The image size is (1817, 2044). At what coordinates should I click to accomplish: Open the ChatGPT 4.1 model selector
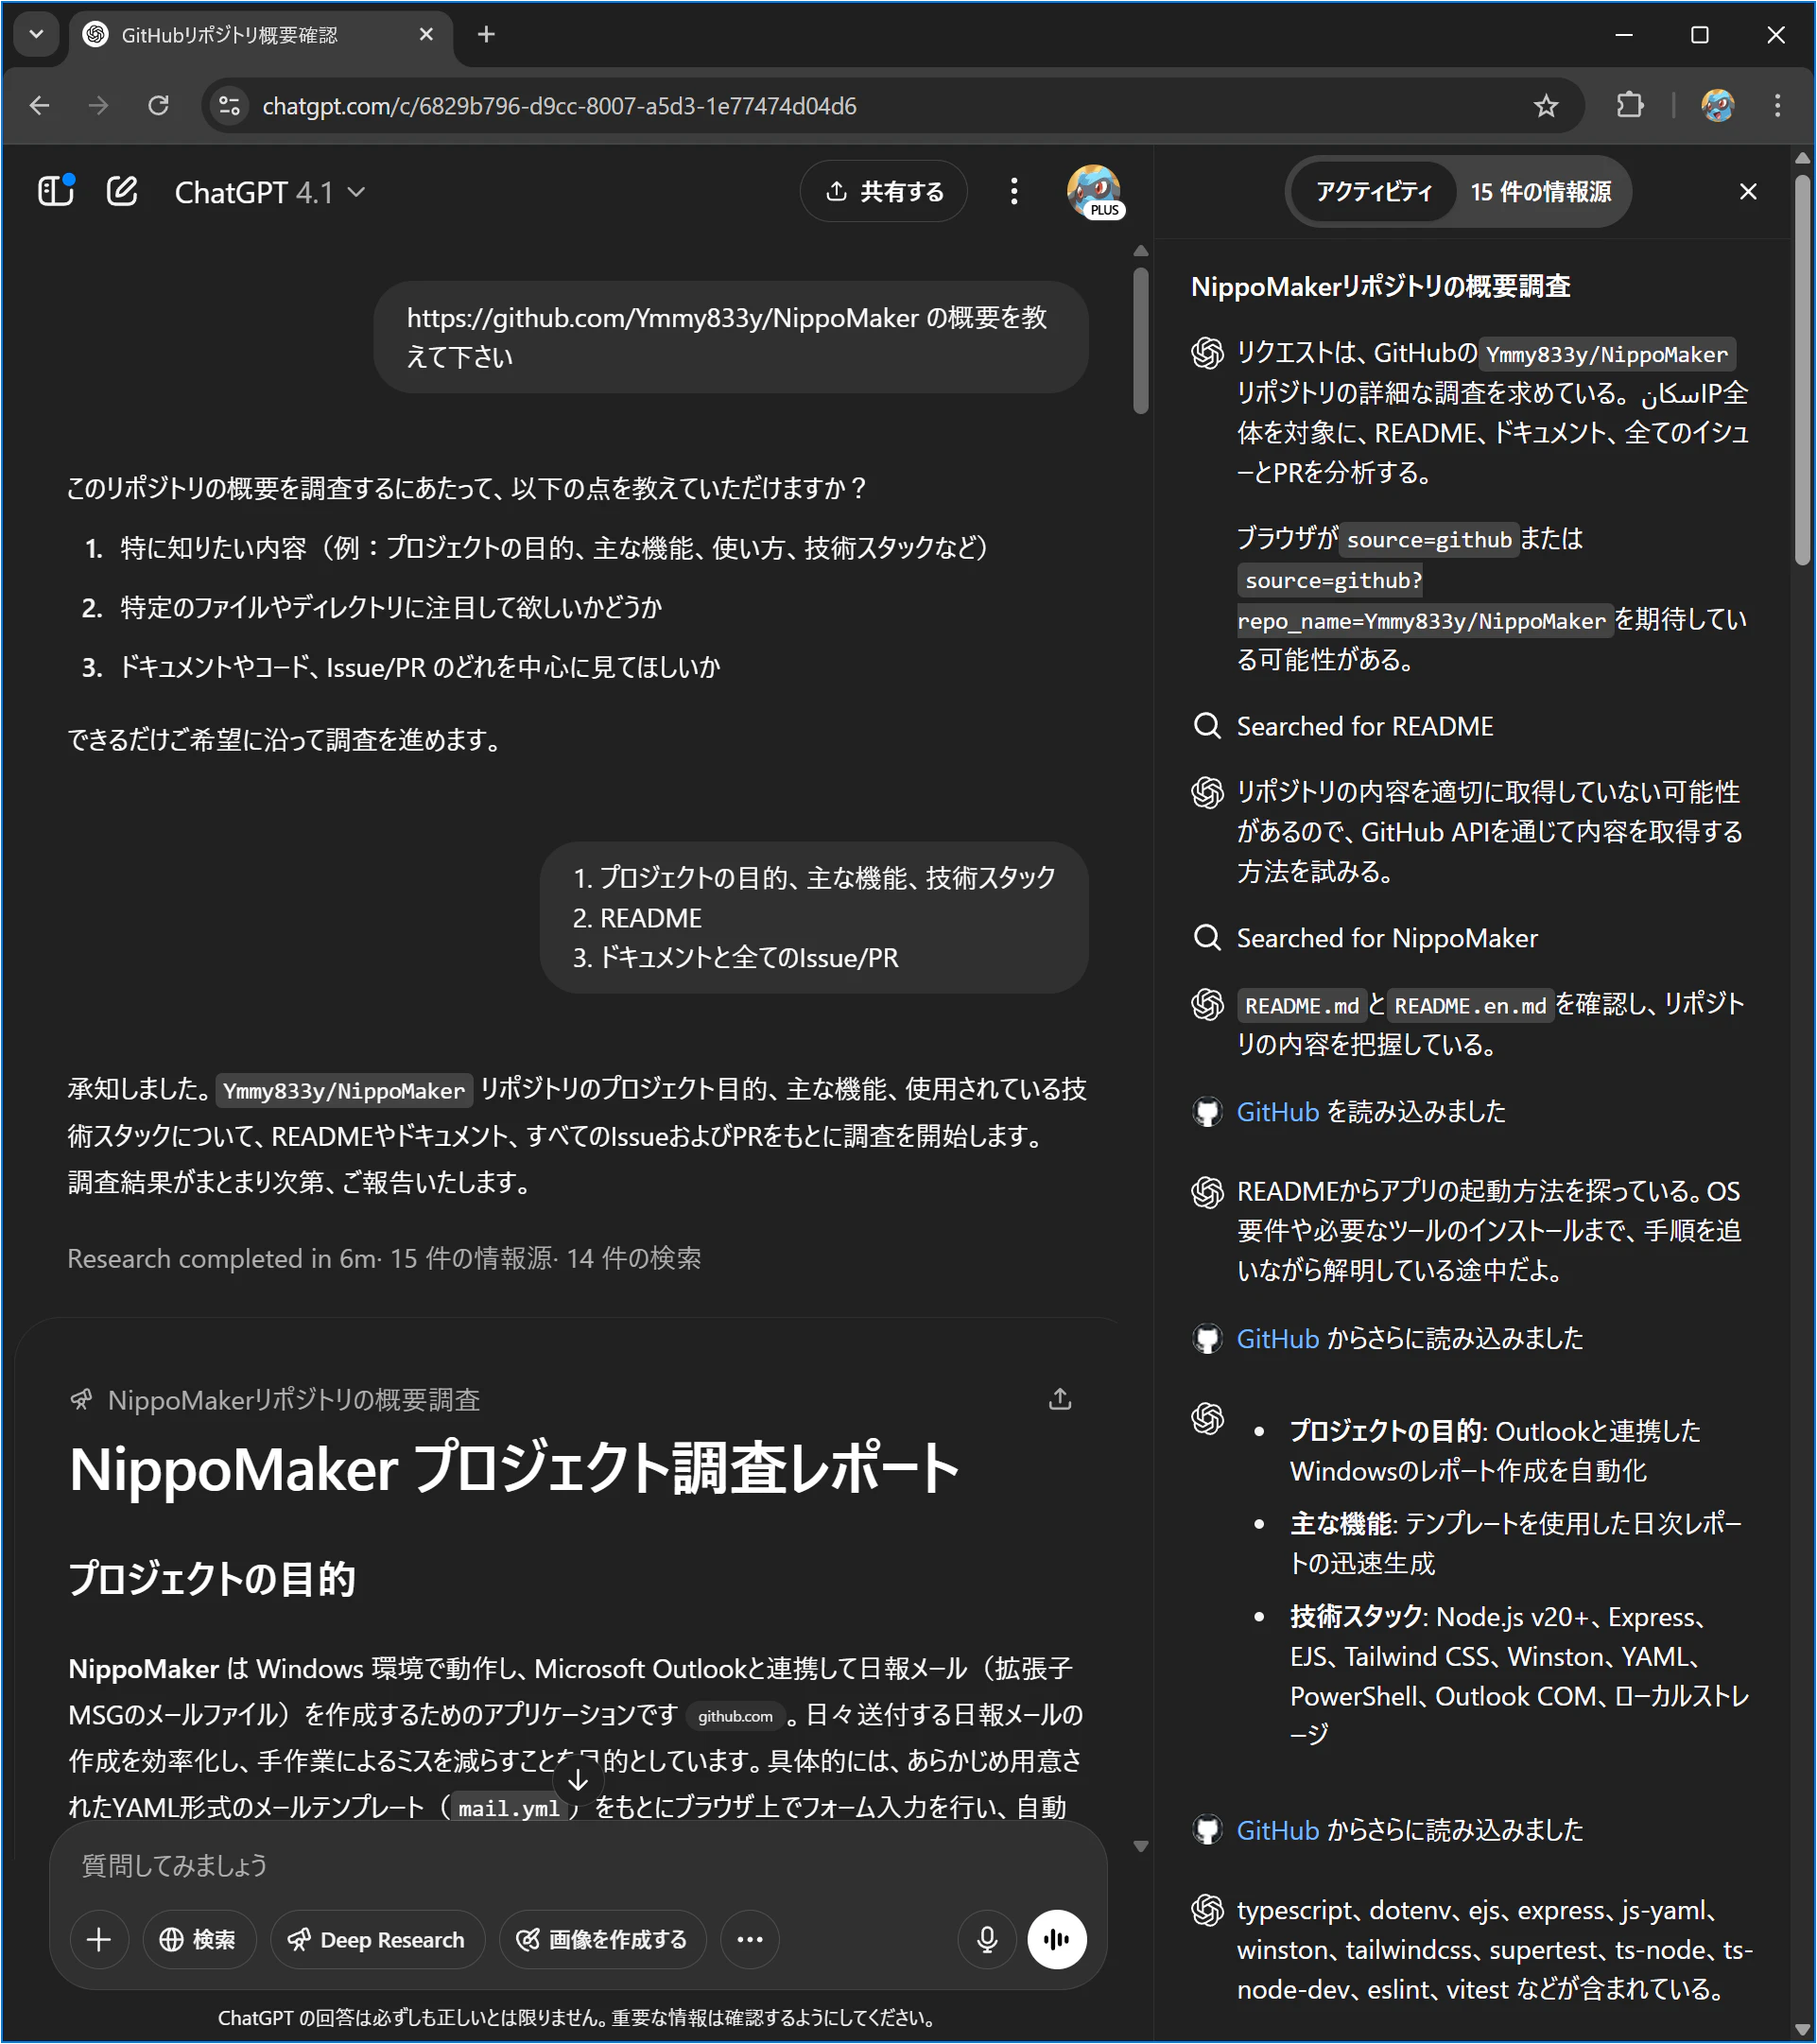(x=269, y=192)
